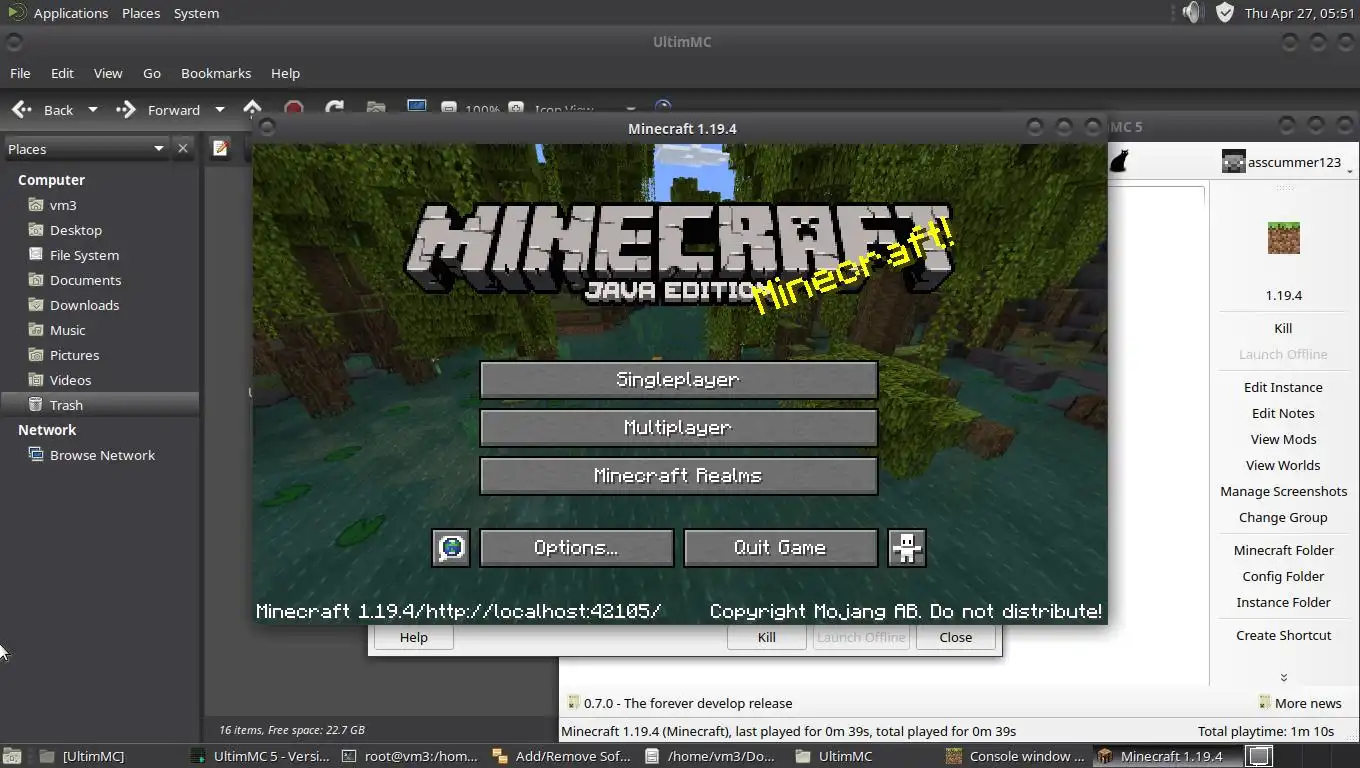Open Minecraft Folder from UltimMC sidebar
The width and height of the screenshot is (1360, 768).
1283,550
